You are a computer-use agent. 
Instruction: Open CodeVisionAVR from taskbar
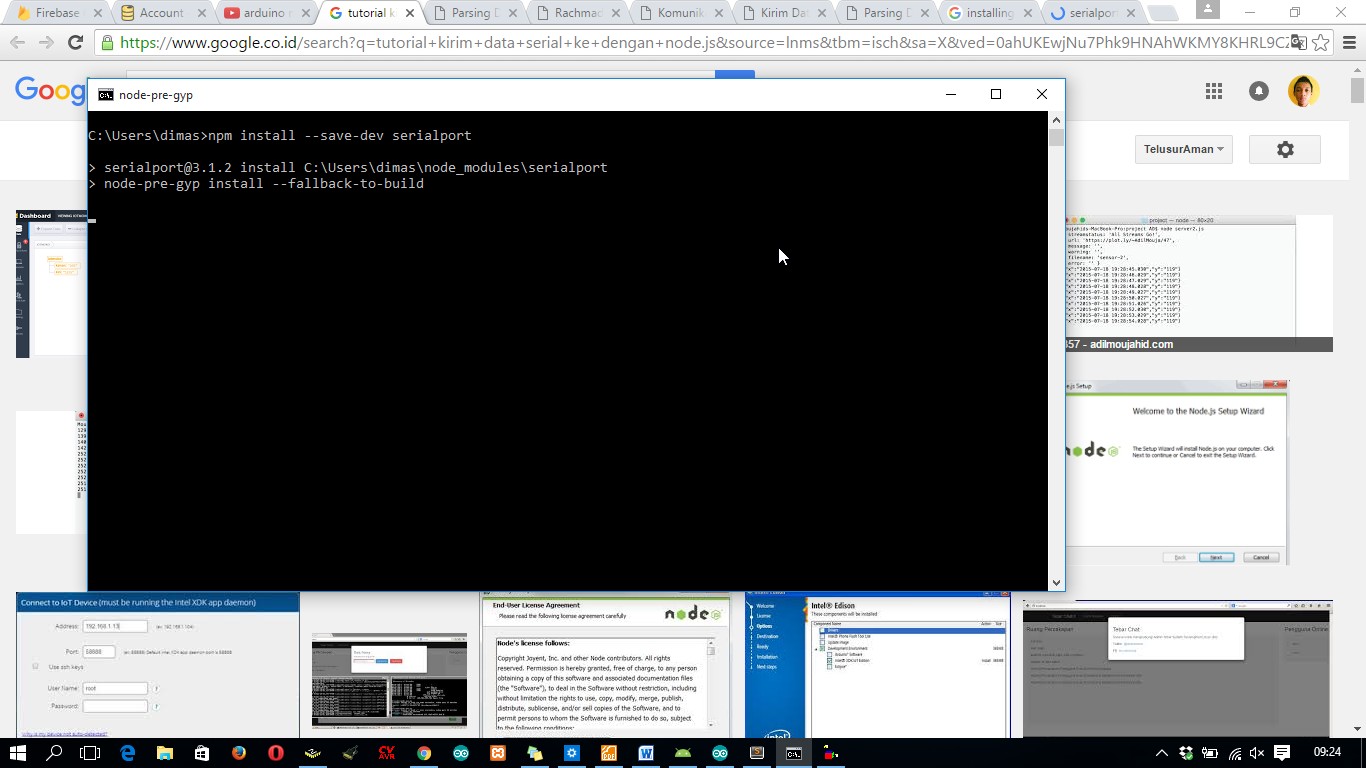click(387, 753)
